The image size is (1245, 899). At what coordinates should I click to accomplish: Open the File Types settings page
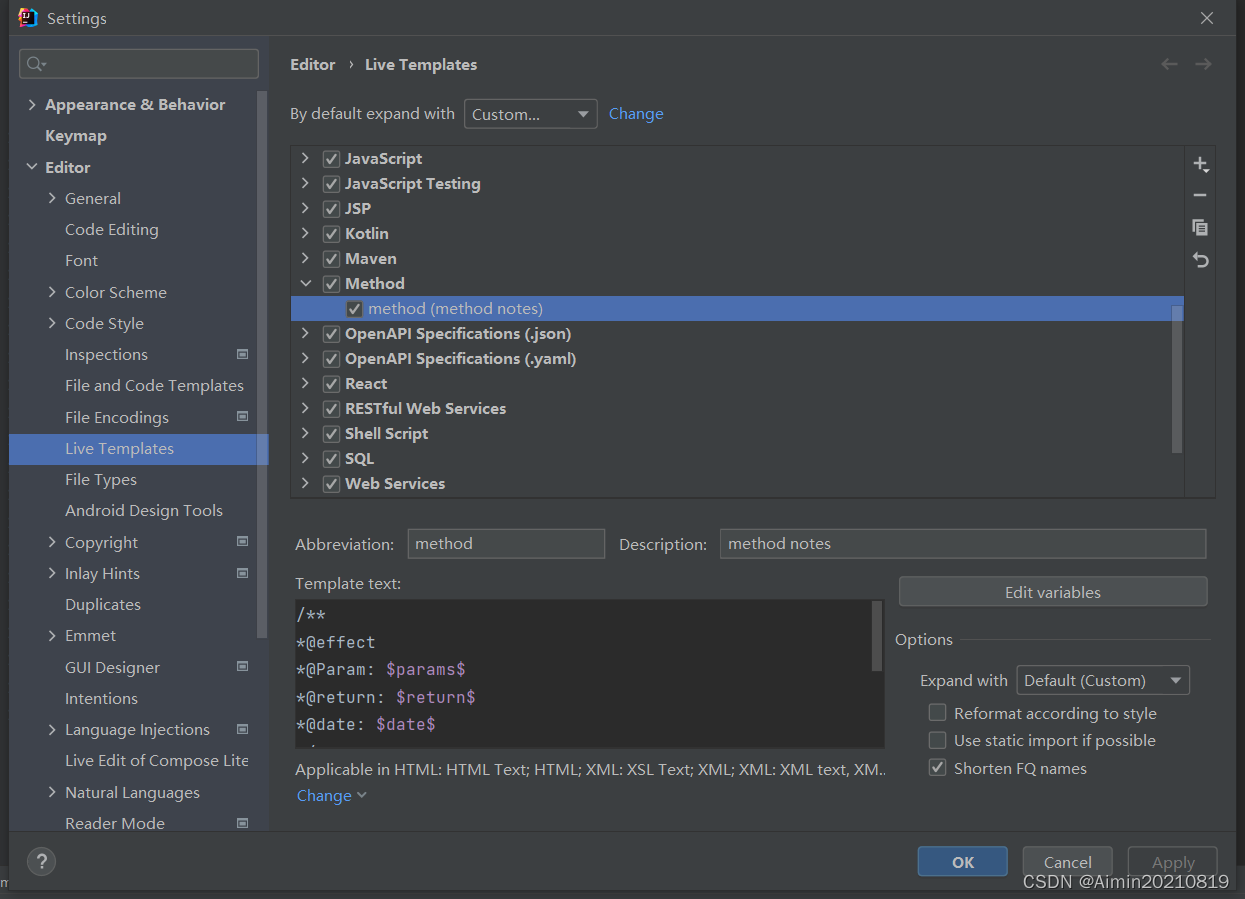101,480
